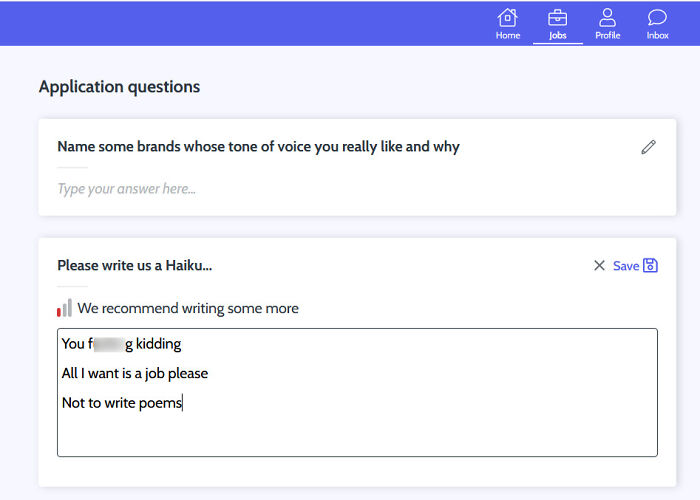Click the 'We recommend writing some more' hint
Image resolution: width=700 pixels, height=500 pixels.
point(188,308)
